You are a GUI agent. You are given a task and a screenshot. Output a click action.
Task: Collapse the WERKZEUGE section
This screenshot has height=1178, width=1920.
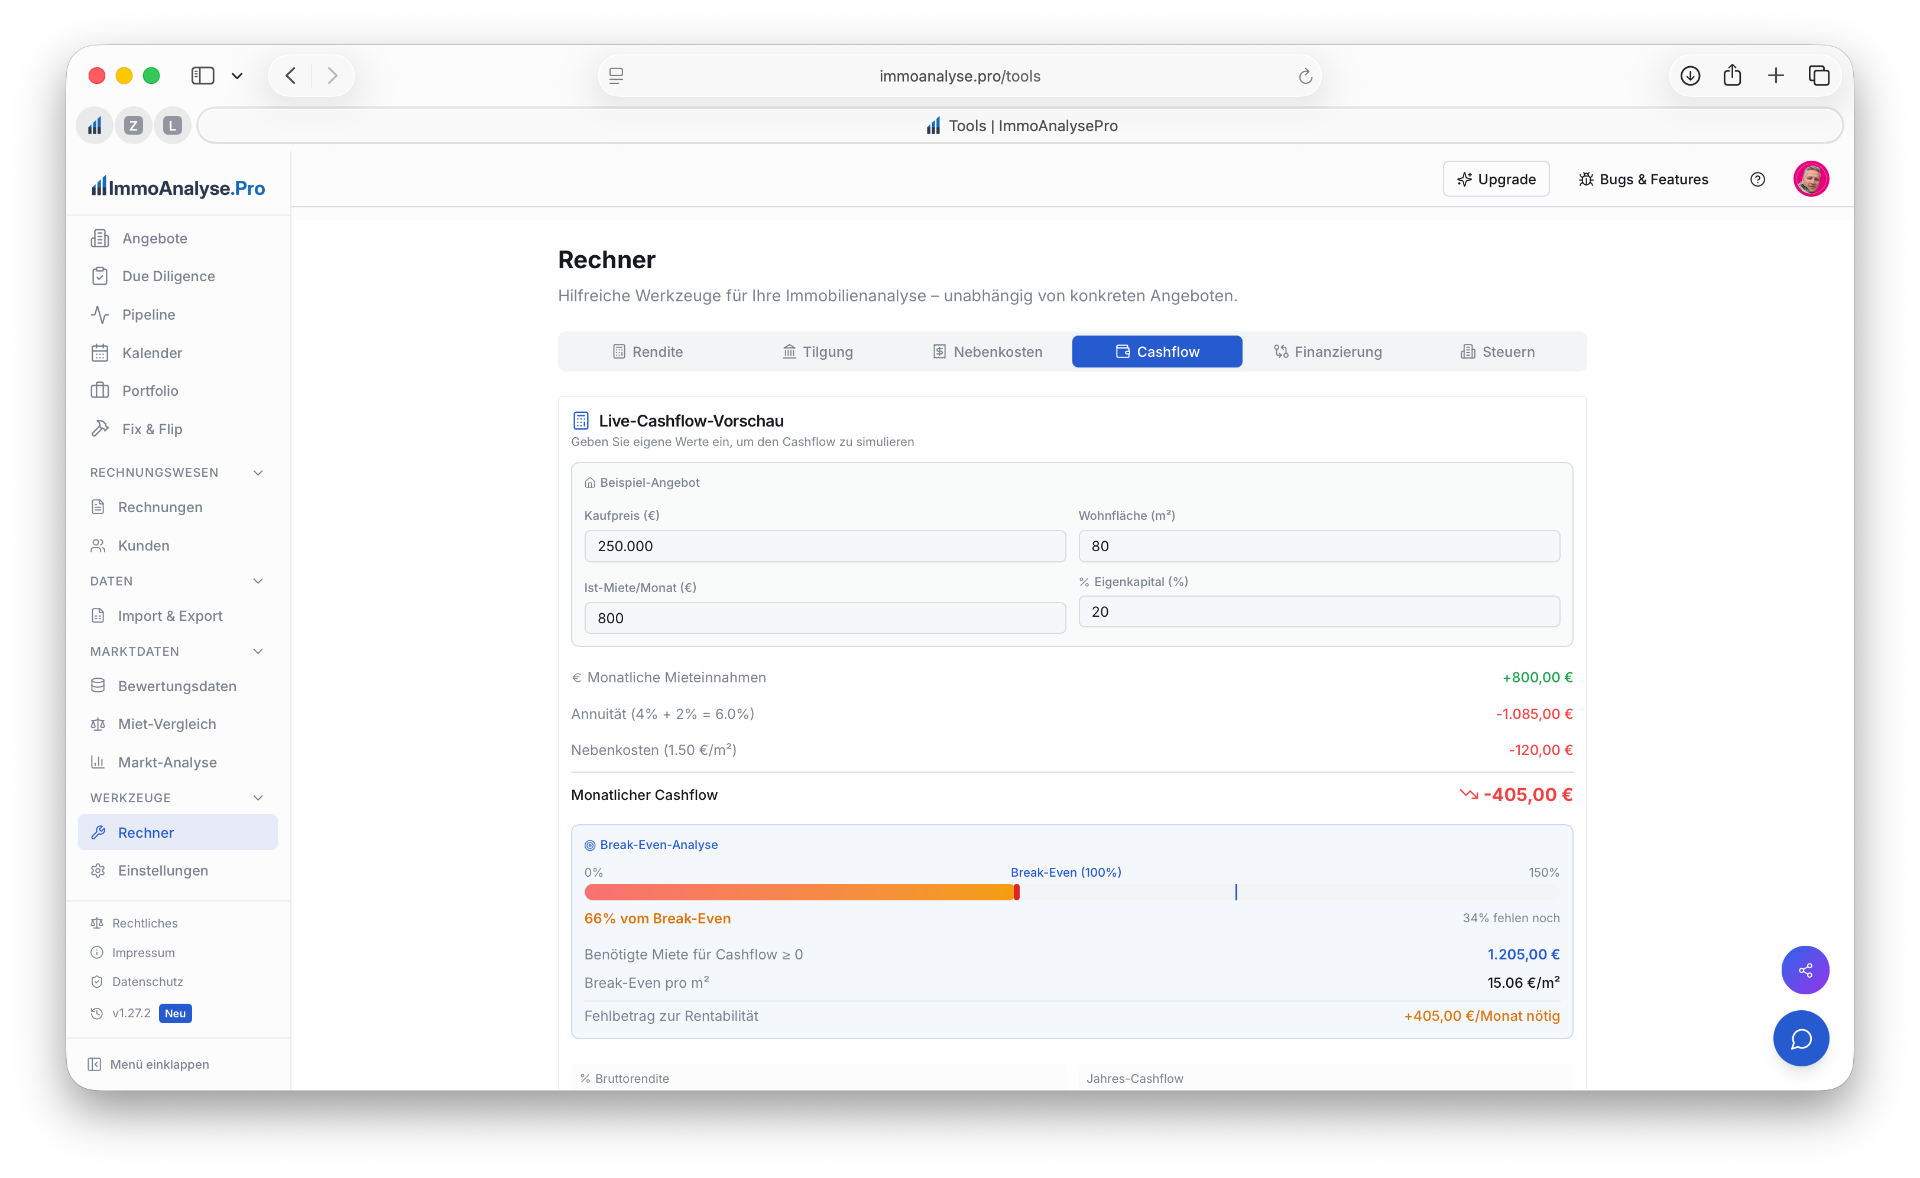click(x=258, y=798)
